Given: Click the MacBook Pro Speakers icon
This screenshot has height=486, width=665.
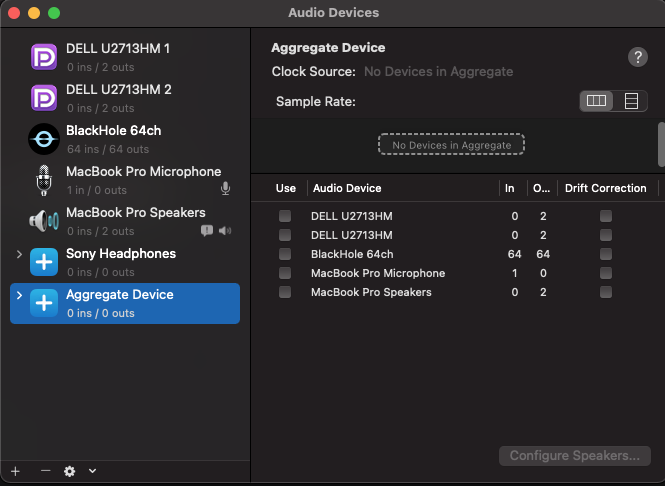Looking at the screenshot, I should pyautogui.click(x=44, y=221).
